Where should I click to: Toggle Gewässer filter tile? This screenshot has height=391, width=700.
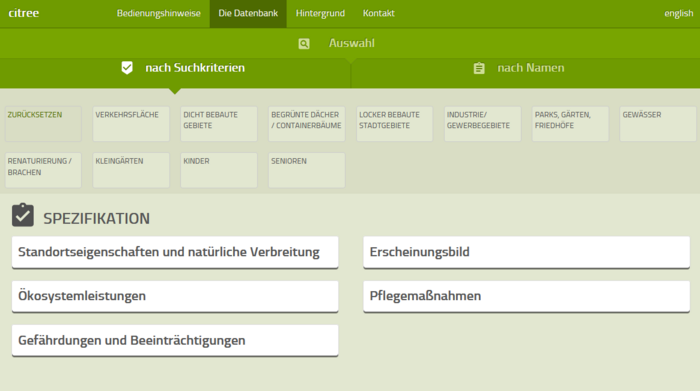point(658,124)
